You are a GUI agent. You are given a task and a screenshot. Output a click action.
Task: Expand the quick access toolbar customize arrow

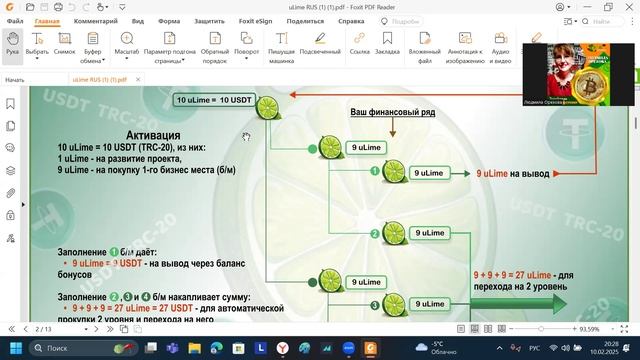[x=122, y=7]
